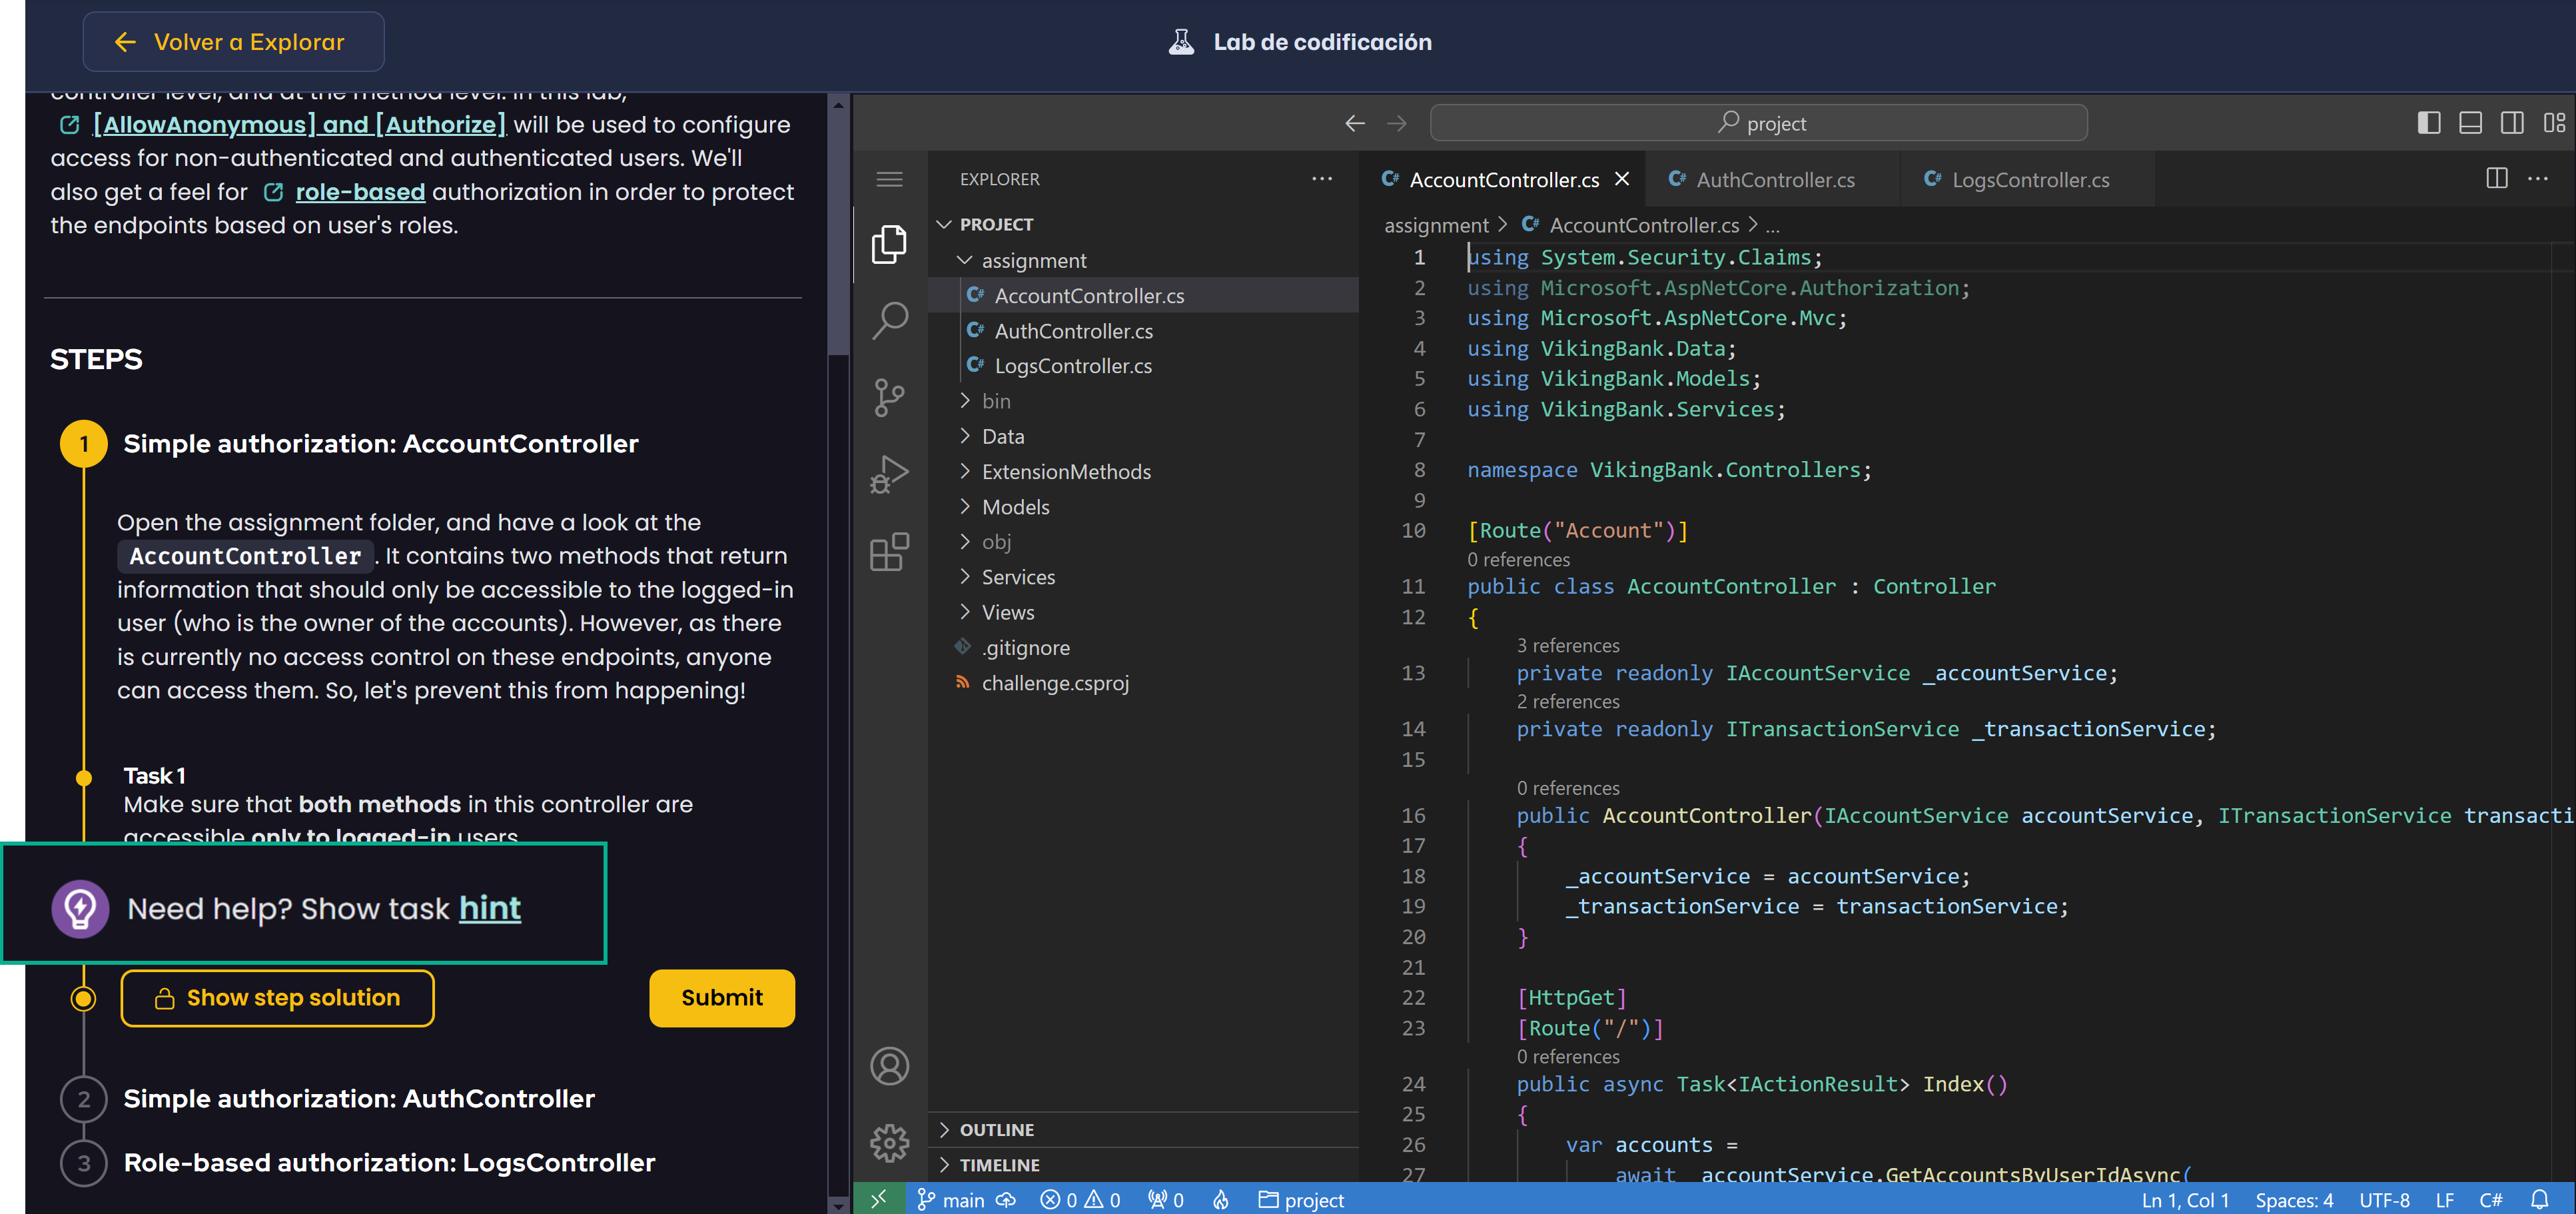2576x1214 pixels.
Task: Synchronize changes cloud icon in status bar
Action: (1005, 1199)
